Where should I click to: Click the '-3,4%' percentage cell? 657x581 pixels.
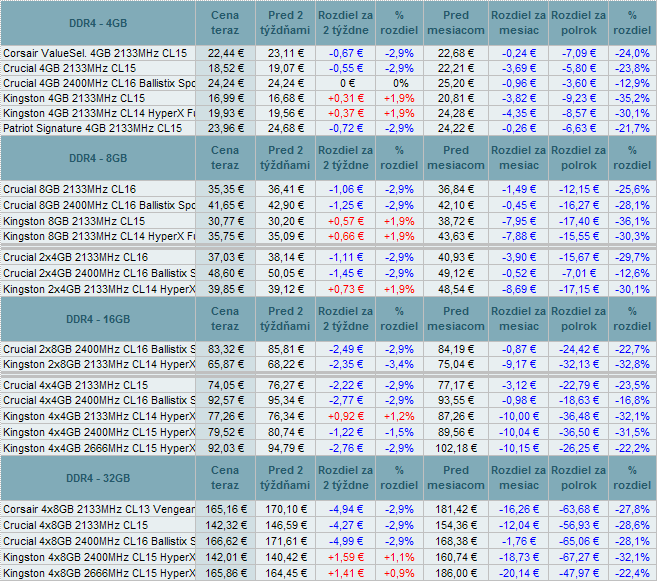coord(400,364)
